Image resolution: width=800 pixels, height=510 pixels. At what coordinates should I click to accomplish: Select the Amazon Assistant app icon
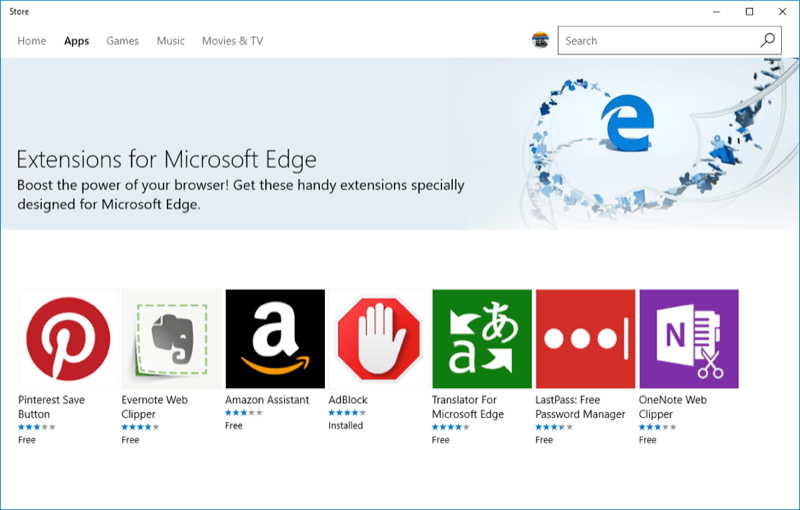click(276, 339)
